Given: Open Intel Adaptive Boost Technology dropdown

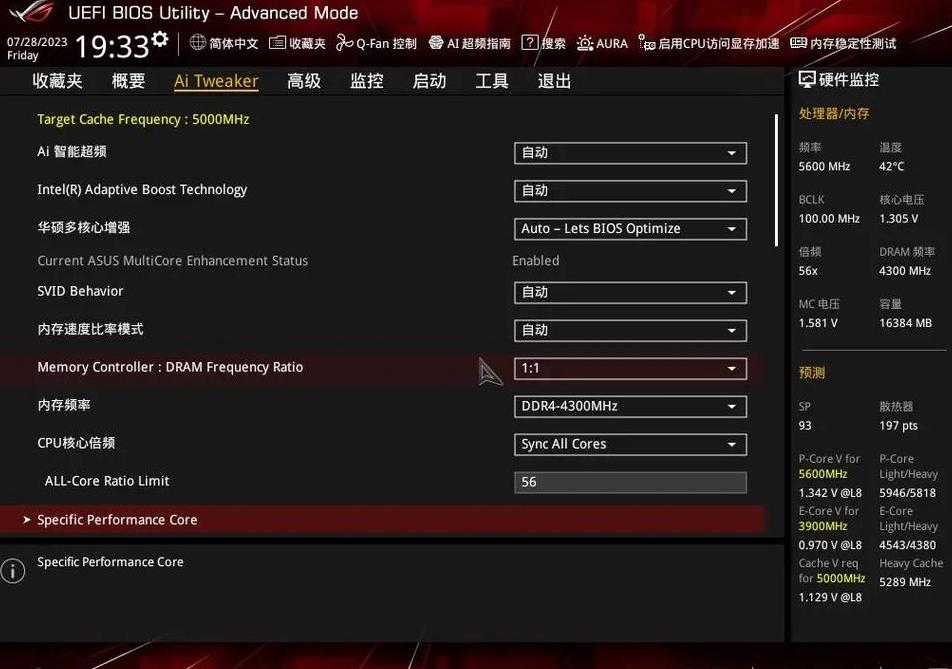Looking at the screenshot, I should pos(630,191).
